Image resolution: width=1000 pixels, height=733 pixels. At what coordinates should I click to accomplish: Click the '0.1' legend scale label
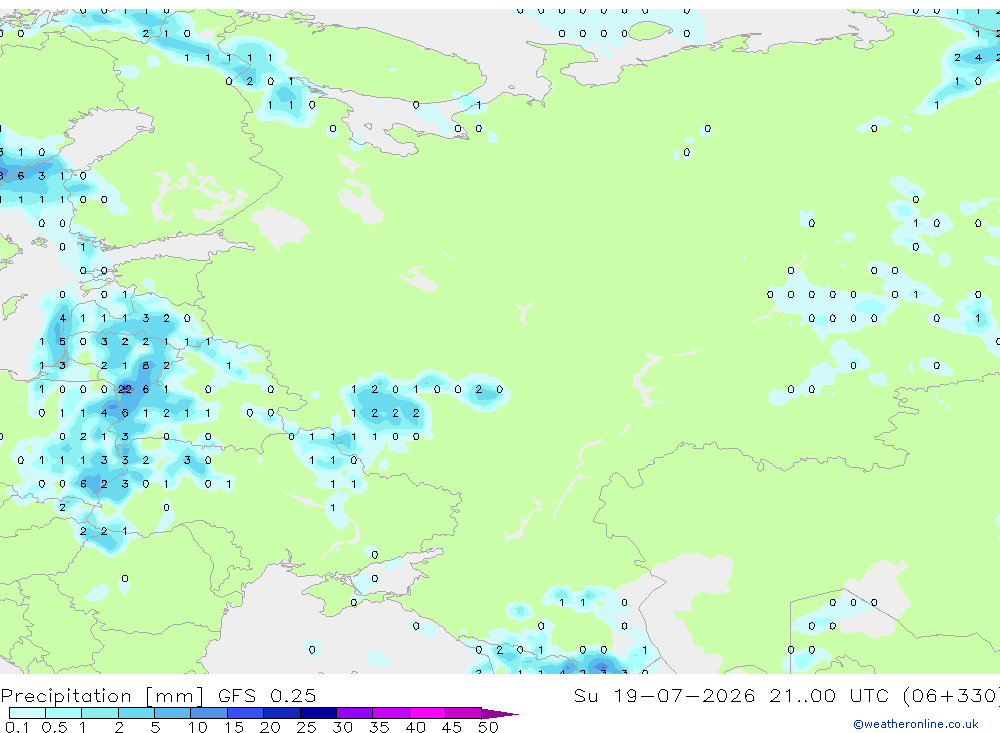click(17, 727)
